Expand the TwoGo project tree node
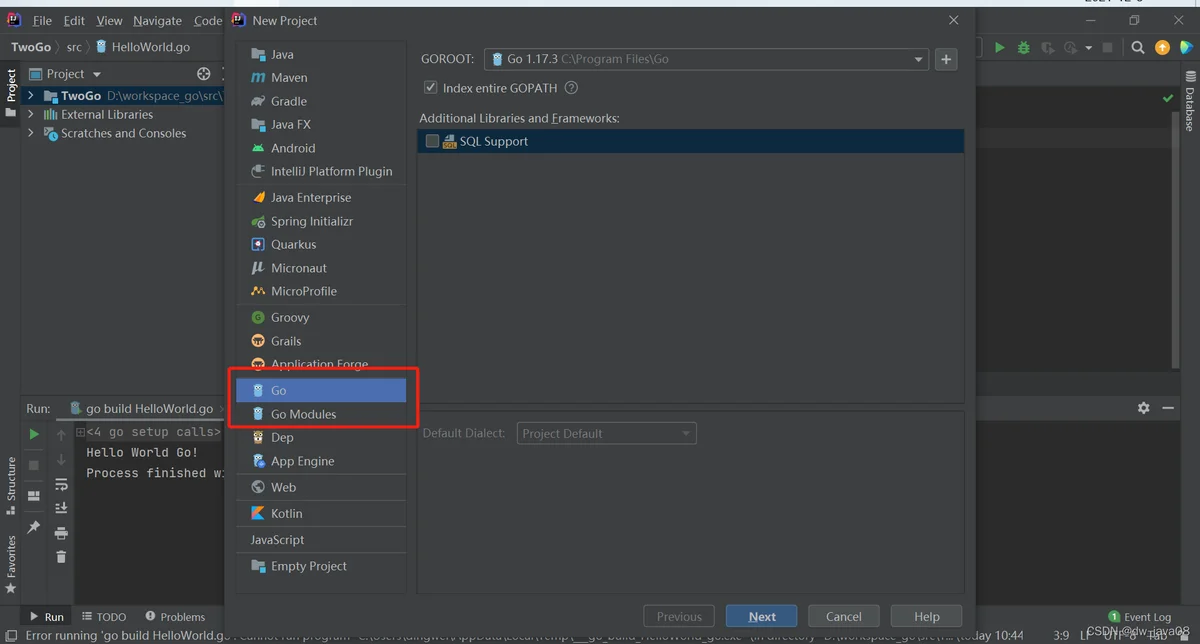Screen dimensions: 1200x644 point(31,96)
